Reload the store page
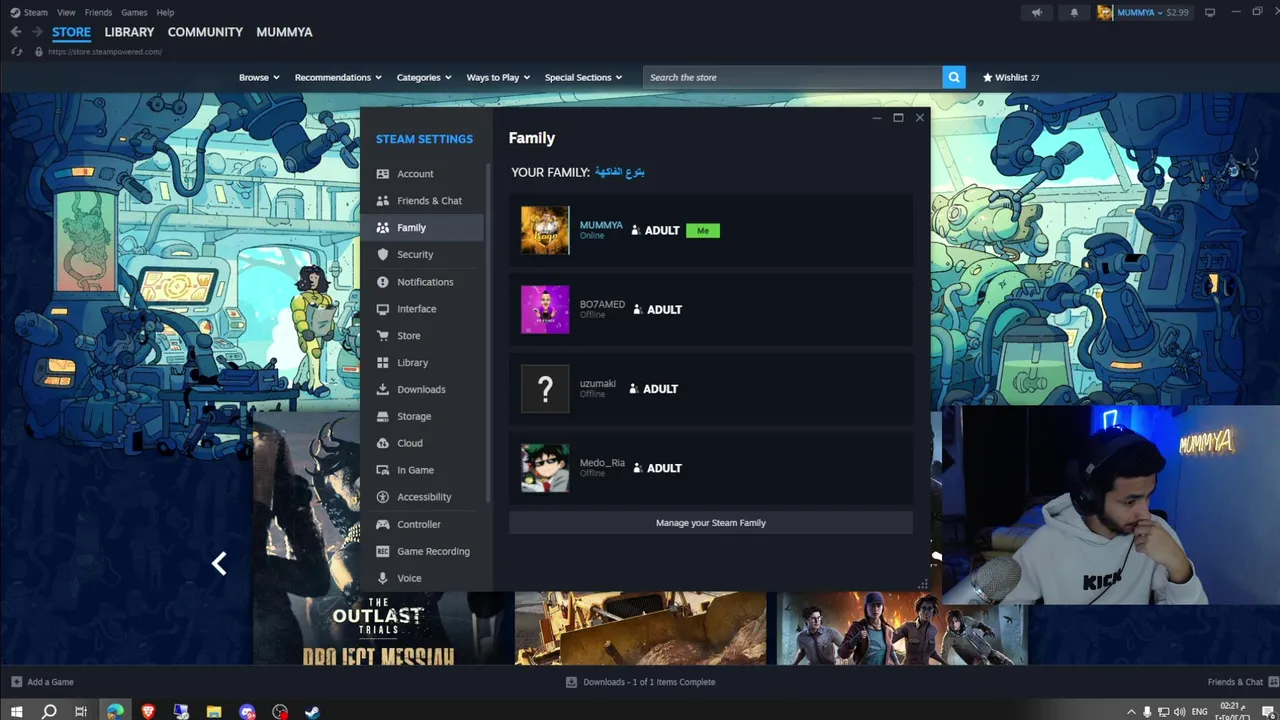The height and width of the screenshot is (720, 1280). pyautogui.click(x=16, y=52)
